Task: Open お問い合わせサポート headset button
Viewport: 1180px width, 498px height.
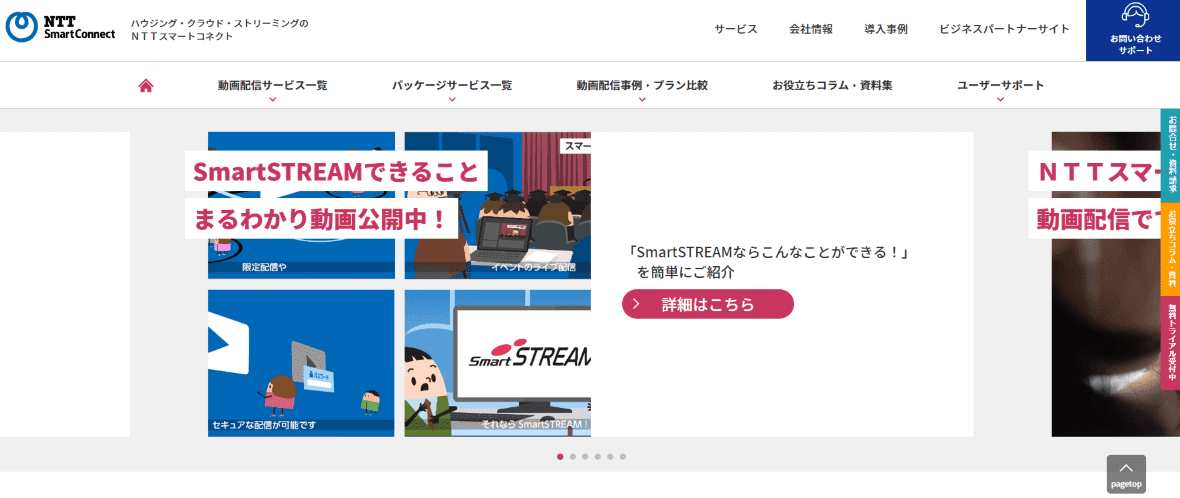Action: pos(1133,30)
